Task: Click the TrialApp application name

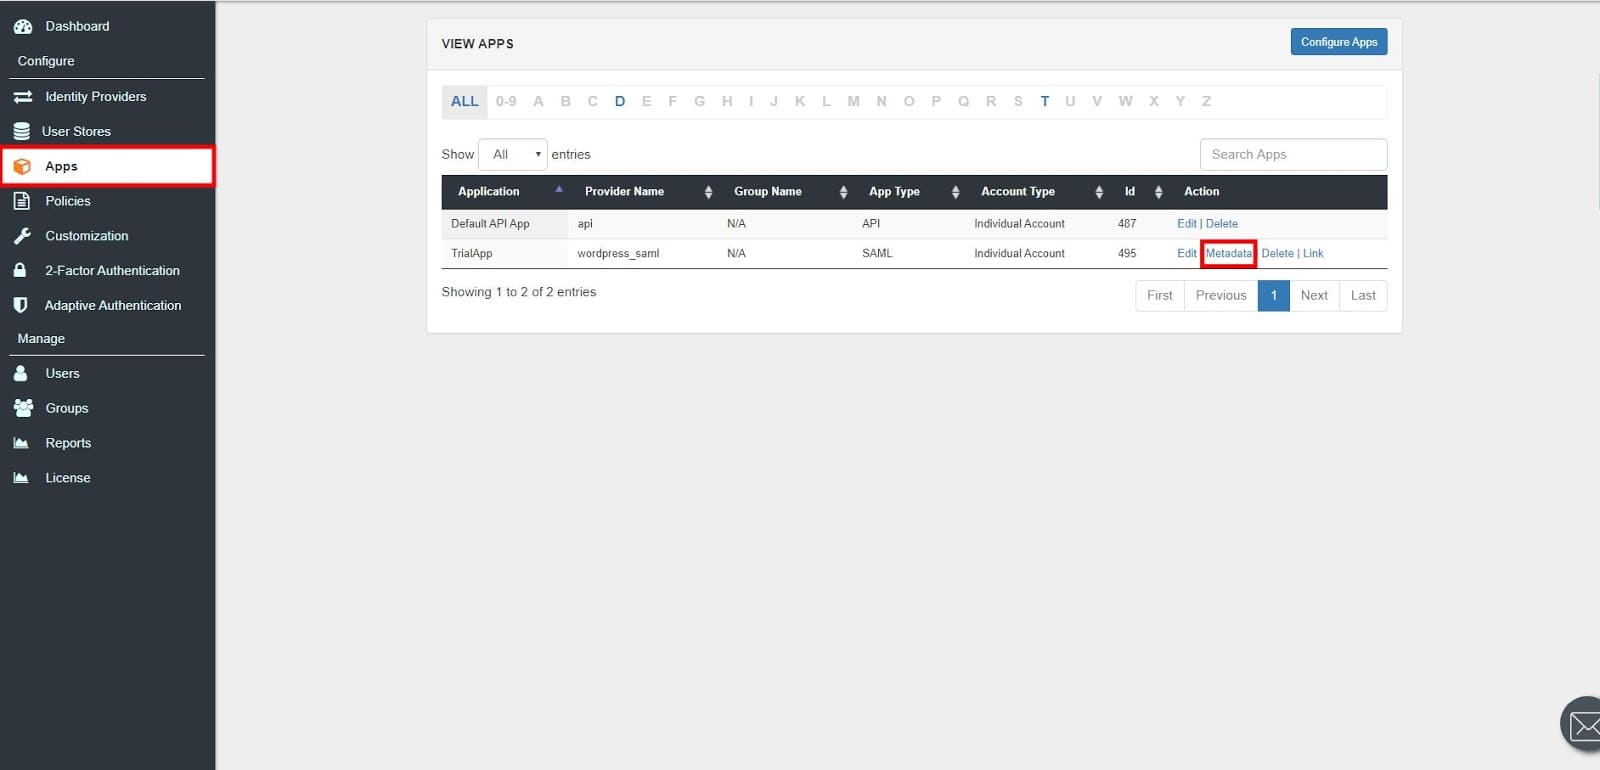Action: [x=472, y=254]
